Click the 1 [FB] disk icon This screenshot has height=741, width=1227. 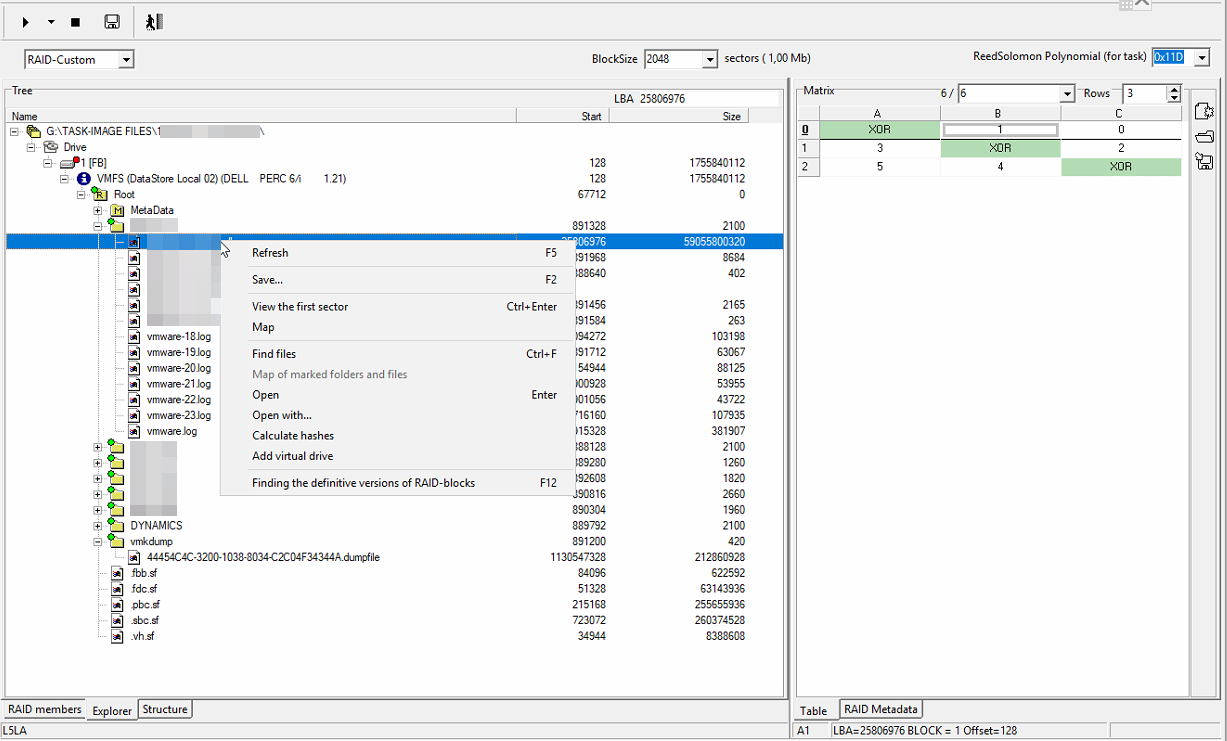[69, 162]
